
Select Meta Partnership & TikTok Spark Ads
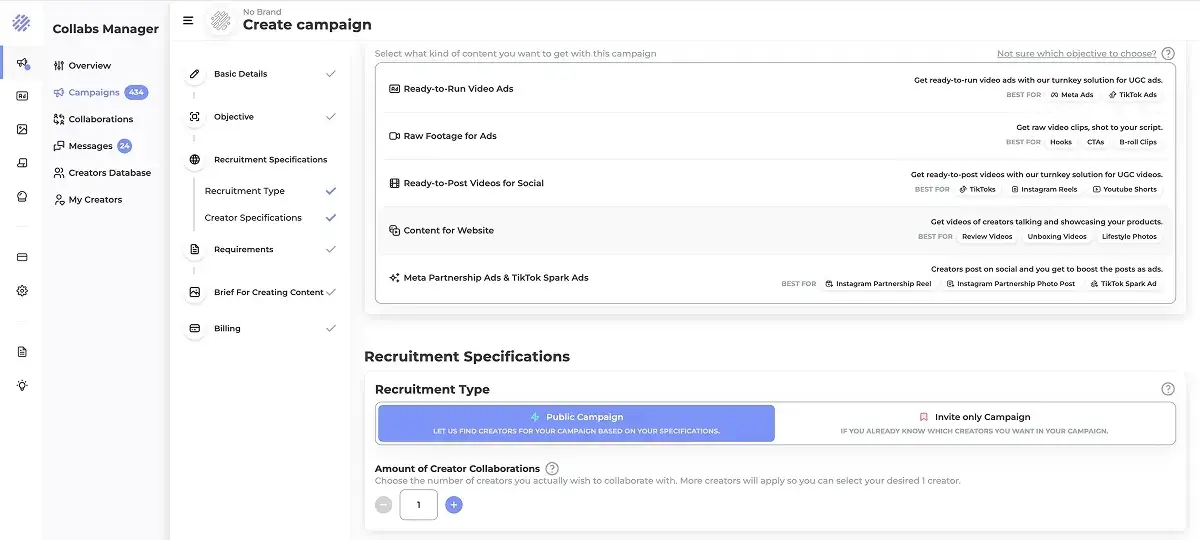[x=775, y=278]
